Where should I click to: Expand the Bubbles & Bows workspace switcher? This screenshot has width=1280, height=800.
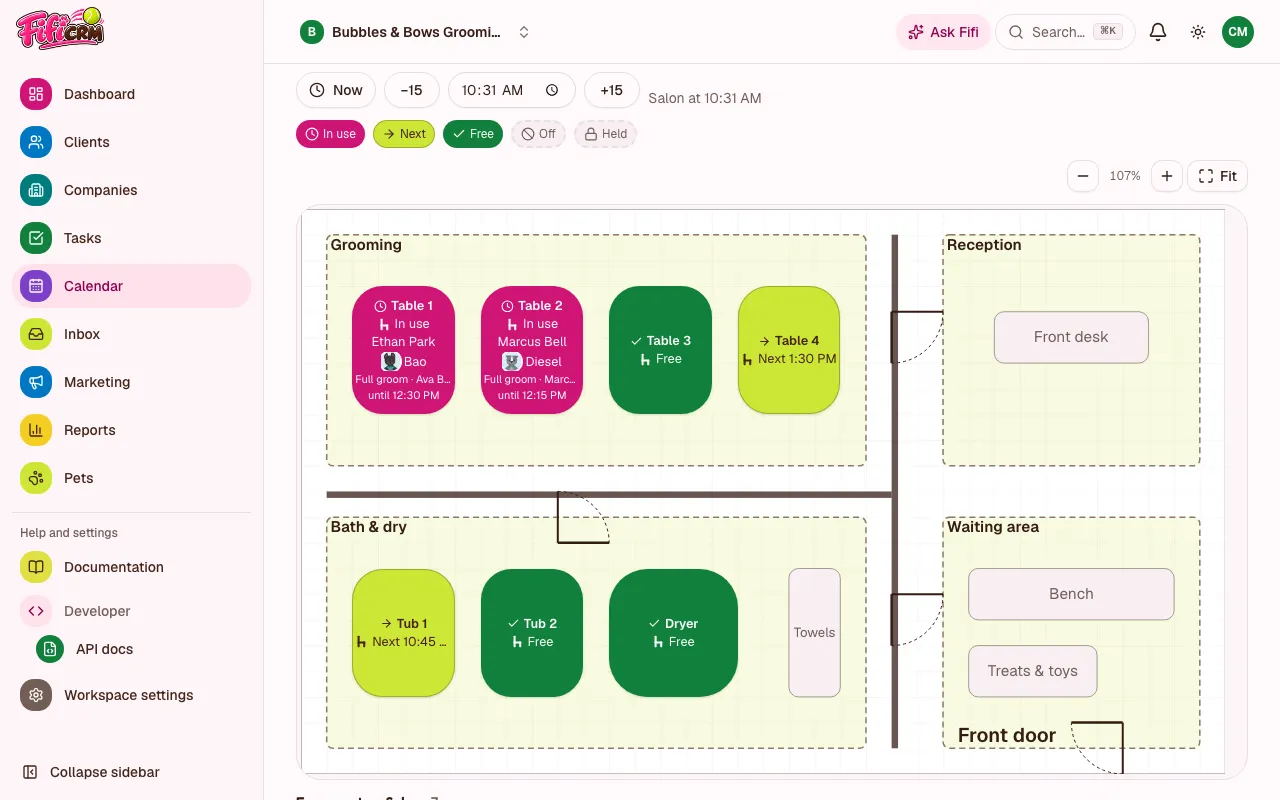tap(415, 32)
